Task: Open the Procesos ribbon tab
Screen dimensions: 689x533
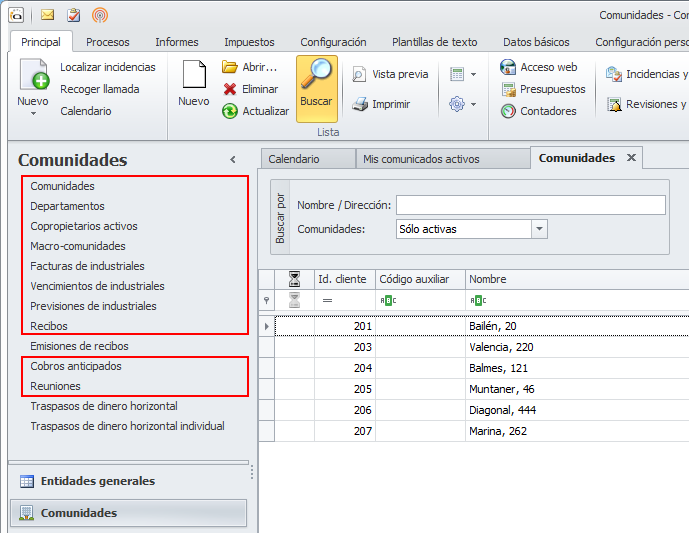Action: tap(108, 42)
